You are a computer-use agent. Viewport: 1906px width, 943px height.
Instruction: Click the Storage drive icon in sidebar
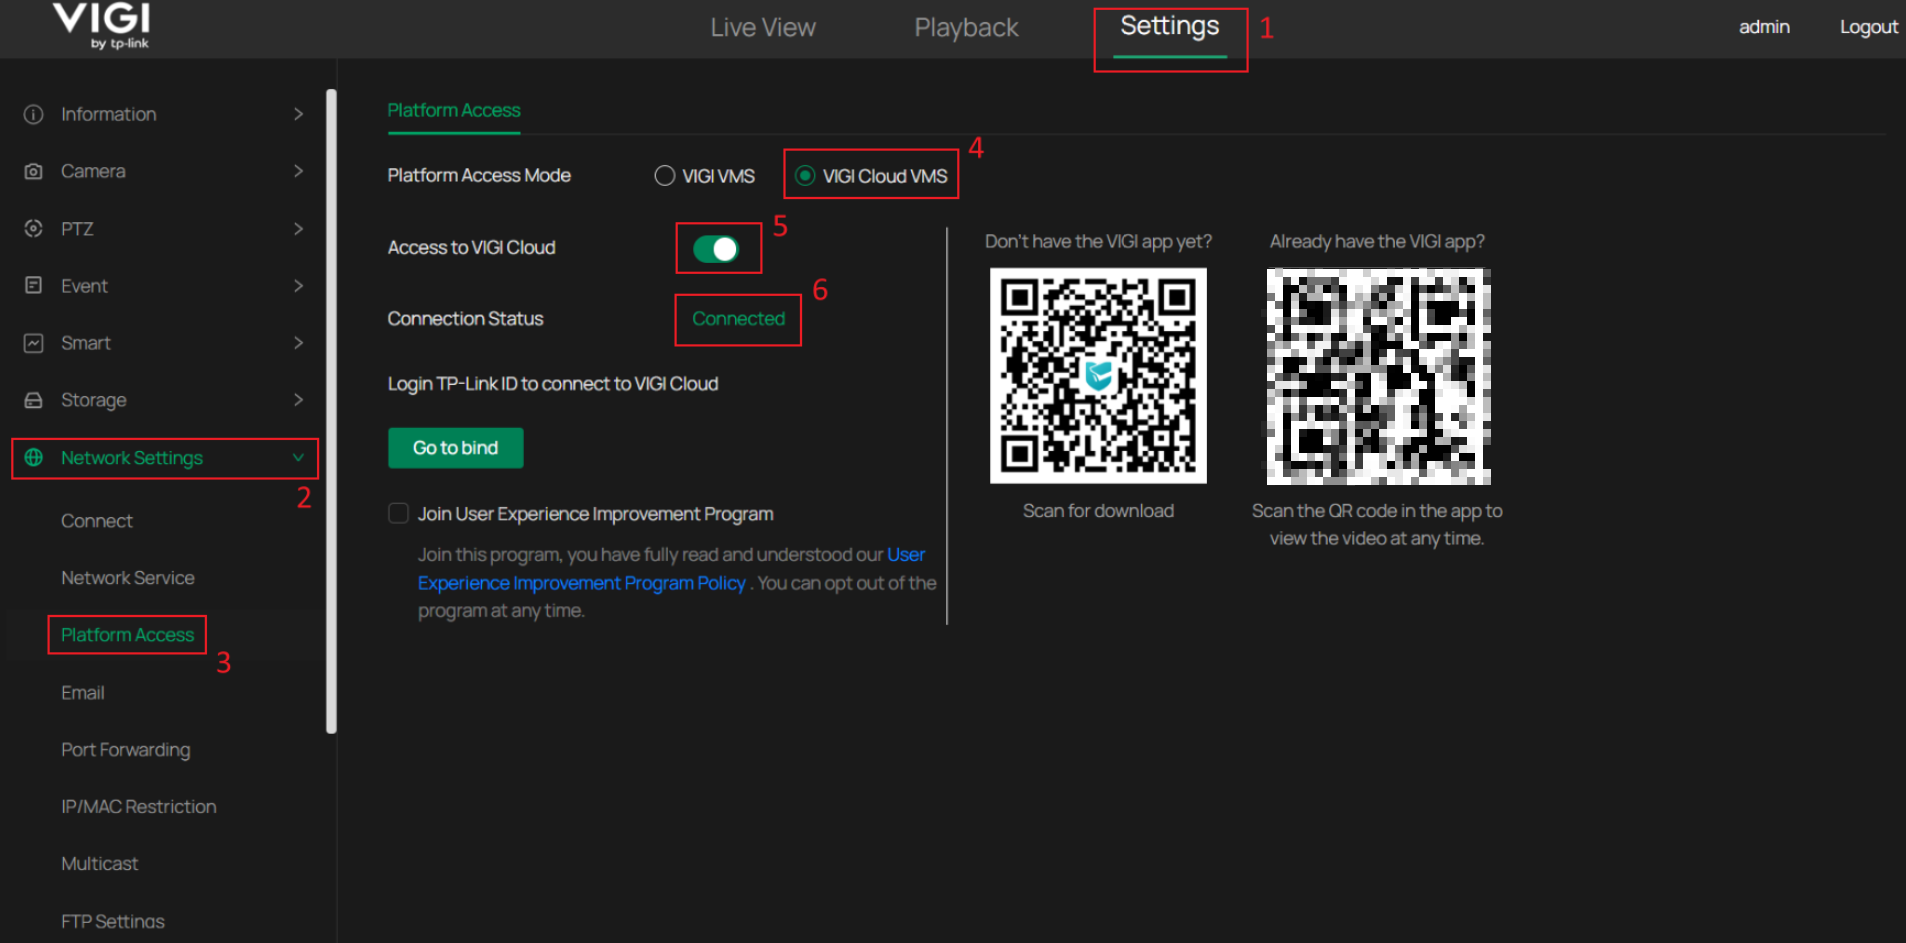[33, 400]
